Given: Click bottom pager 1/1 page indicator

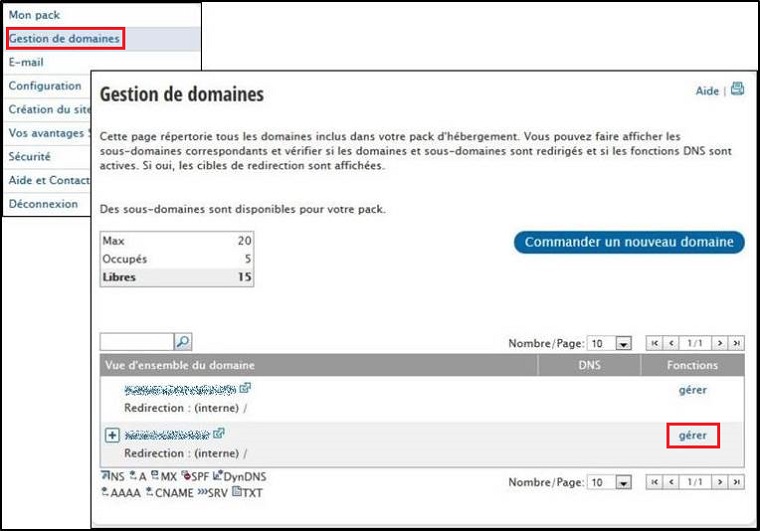Looking at the screenshot, I should click(x=695, y=482).
